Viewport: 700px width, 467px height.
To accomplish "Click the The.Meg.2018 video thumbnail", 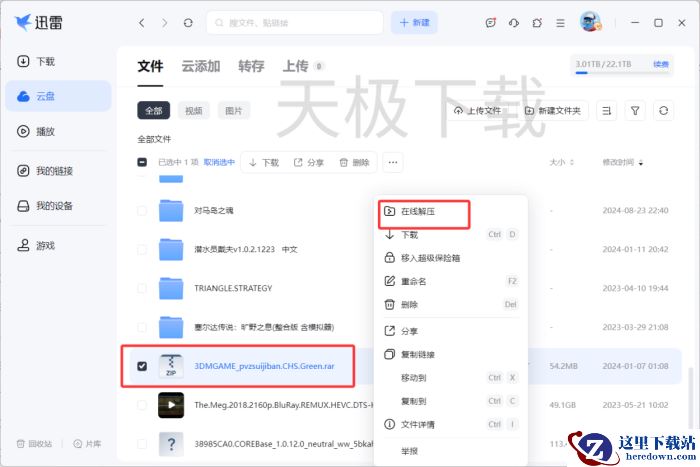I will coord(171,405).
